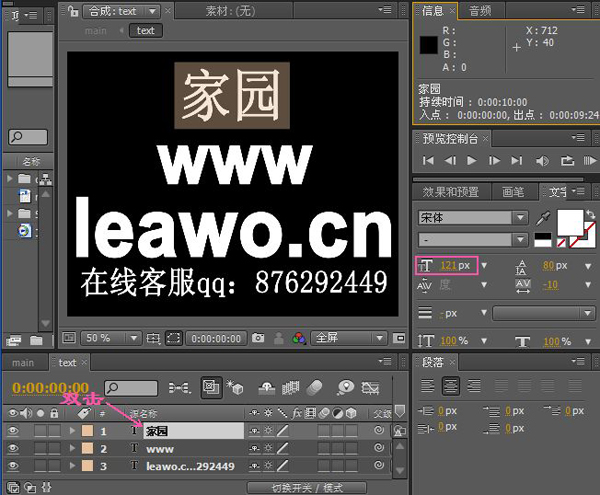
Task: Expand layer 1 家园 properties
Action: coord(72,431)
